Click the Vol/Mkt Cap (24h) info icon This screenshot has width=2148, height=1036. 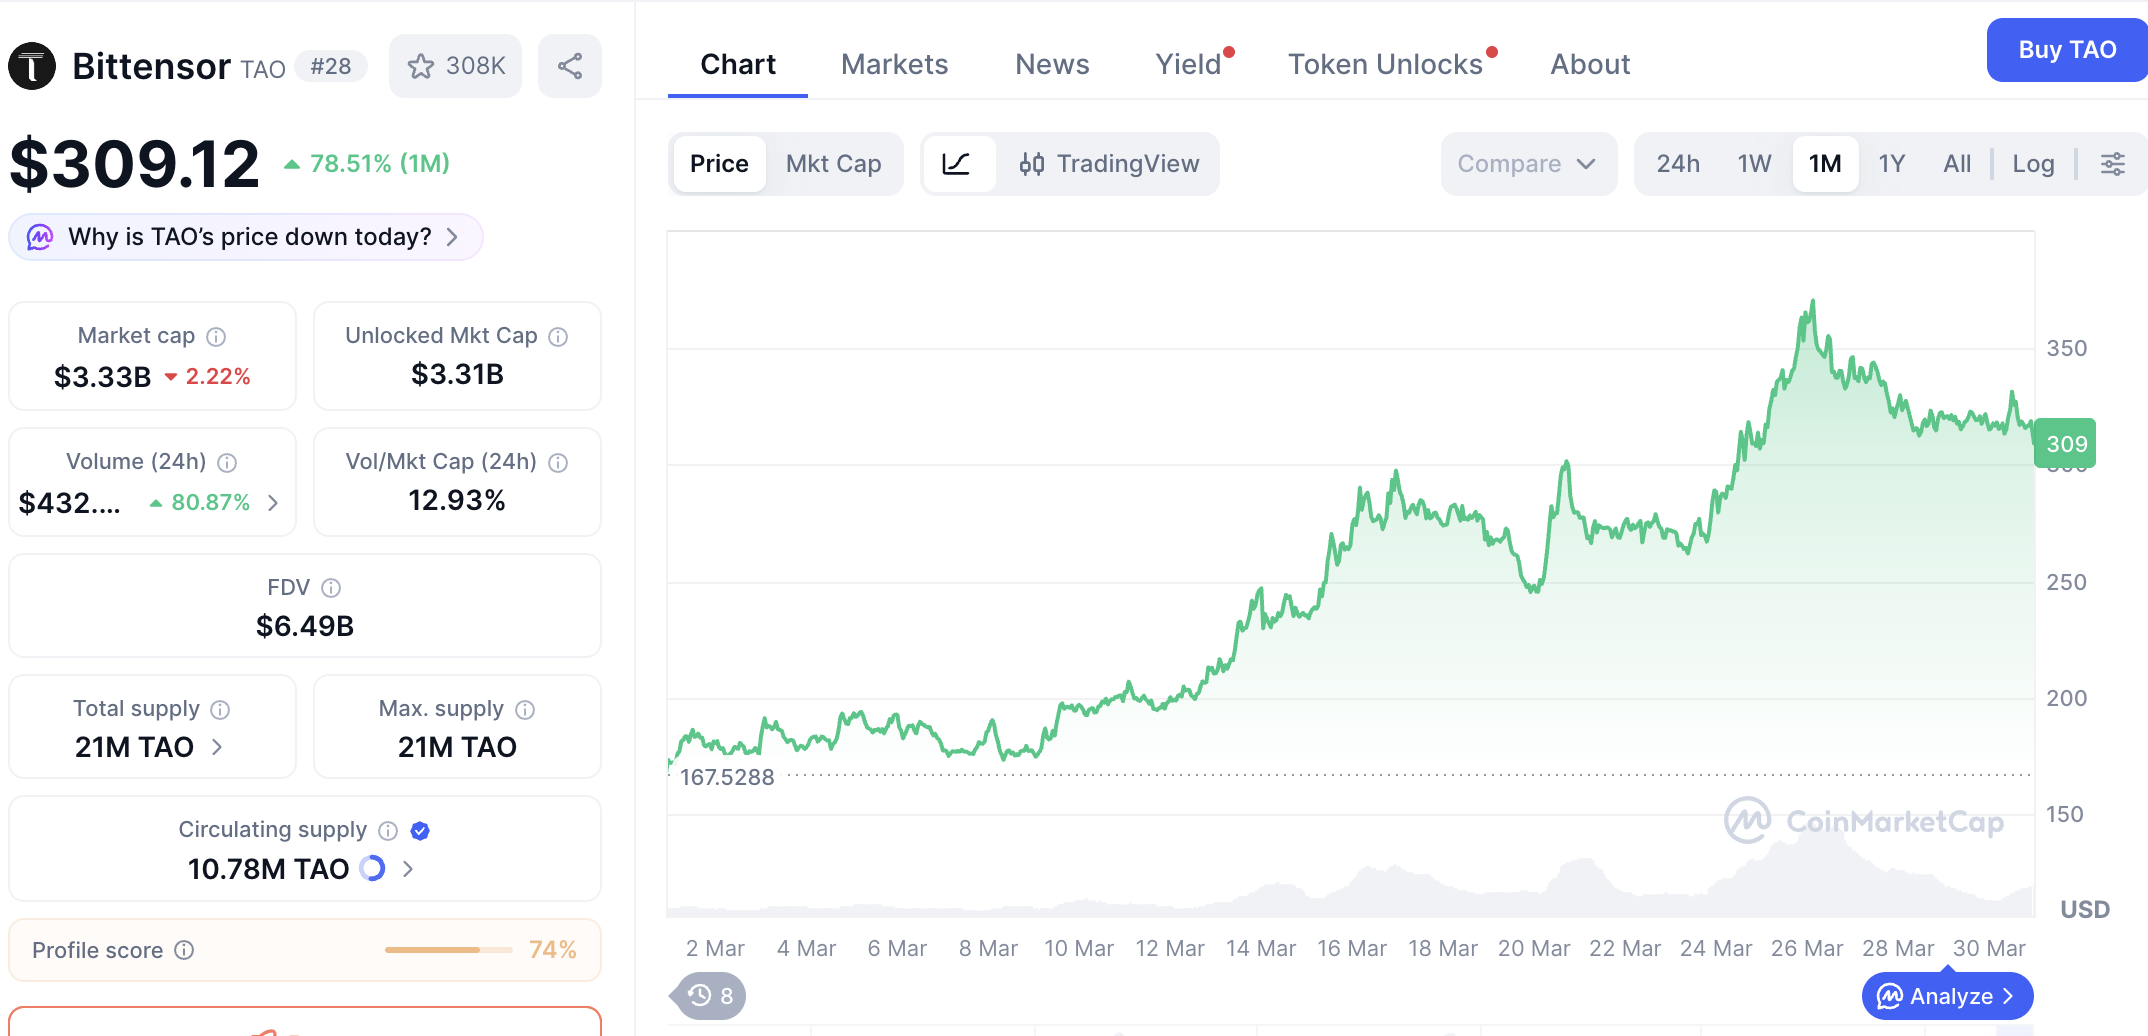[558, 462]
